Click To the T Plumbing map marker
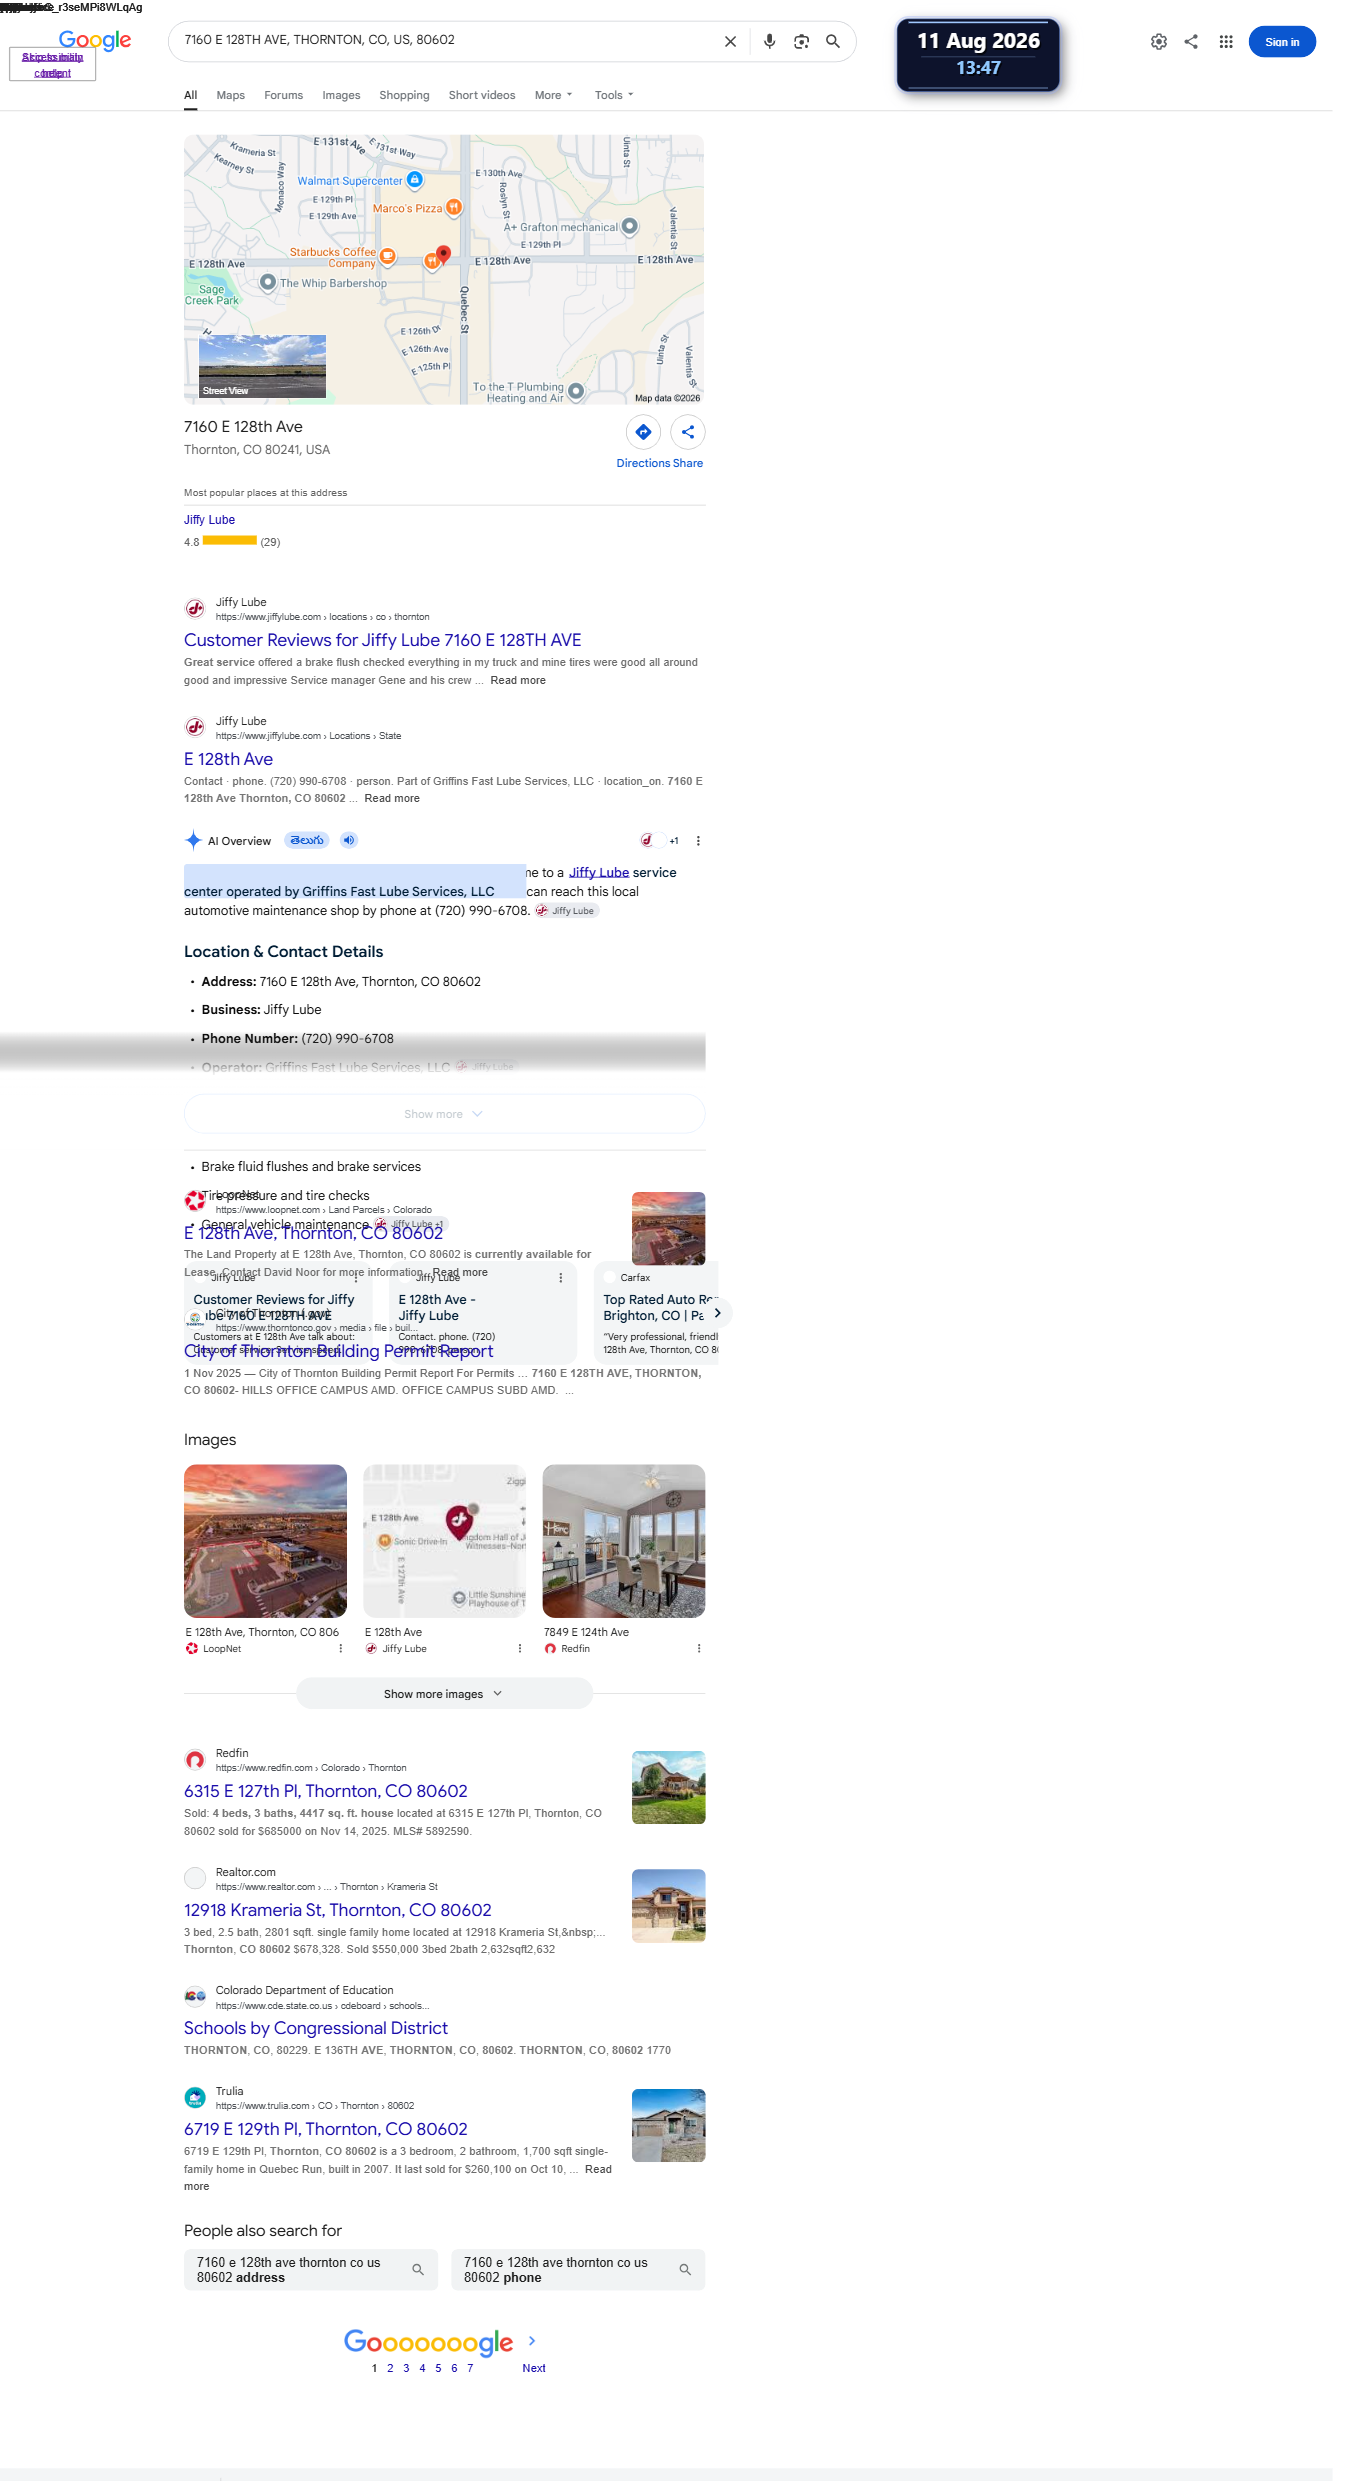Screen dimensions: 1348x2481 (576, 391)
